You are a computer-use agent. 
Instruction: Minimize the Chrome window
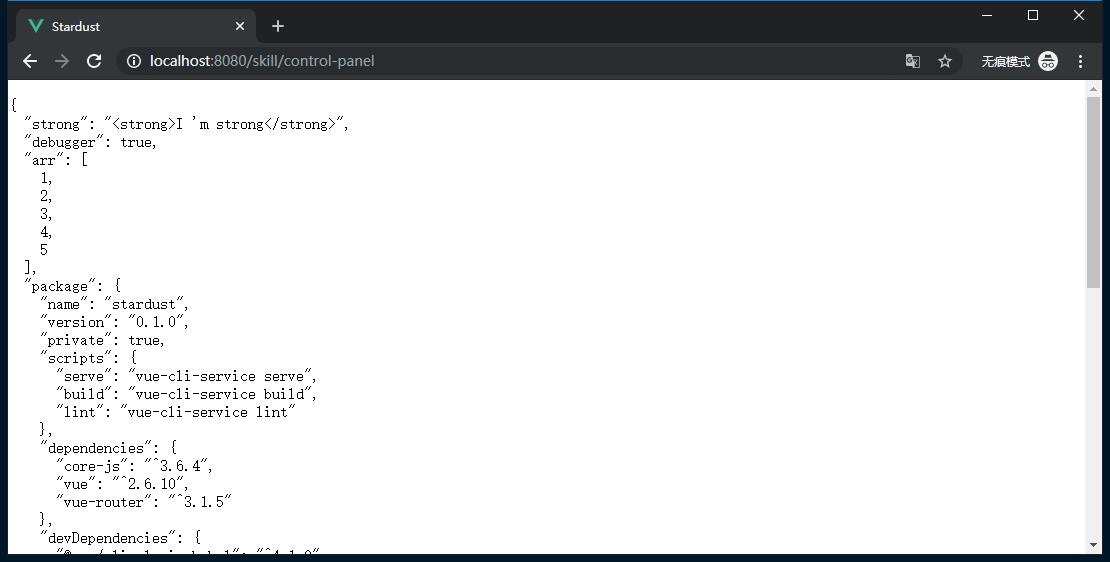coord(987,15)
